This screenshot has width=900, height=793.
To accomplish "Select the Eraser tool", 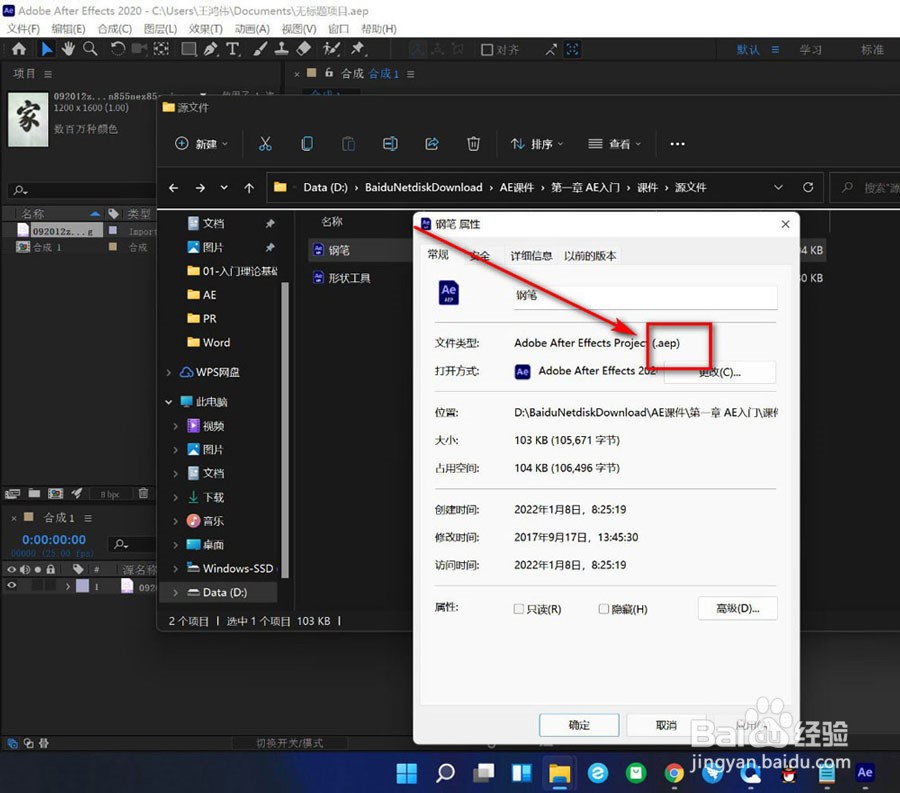I will click(303, 49).
